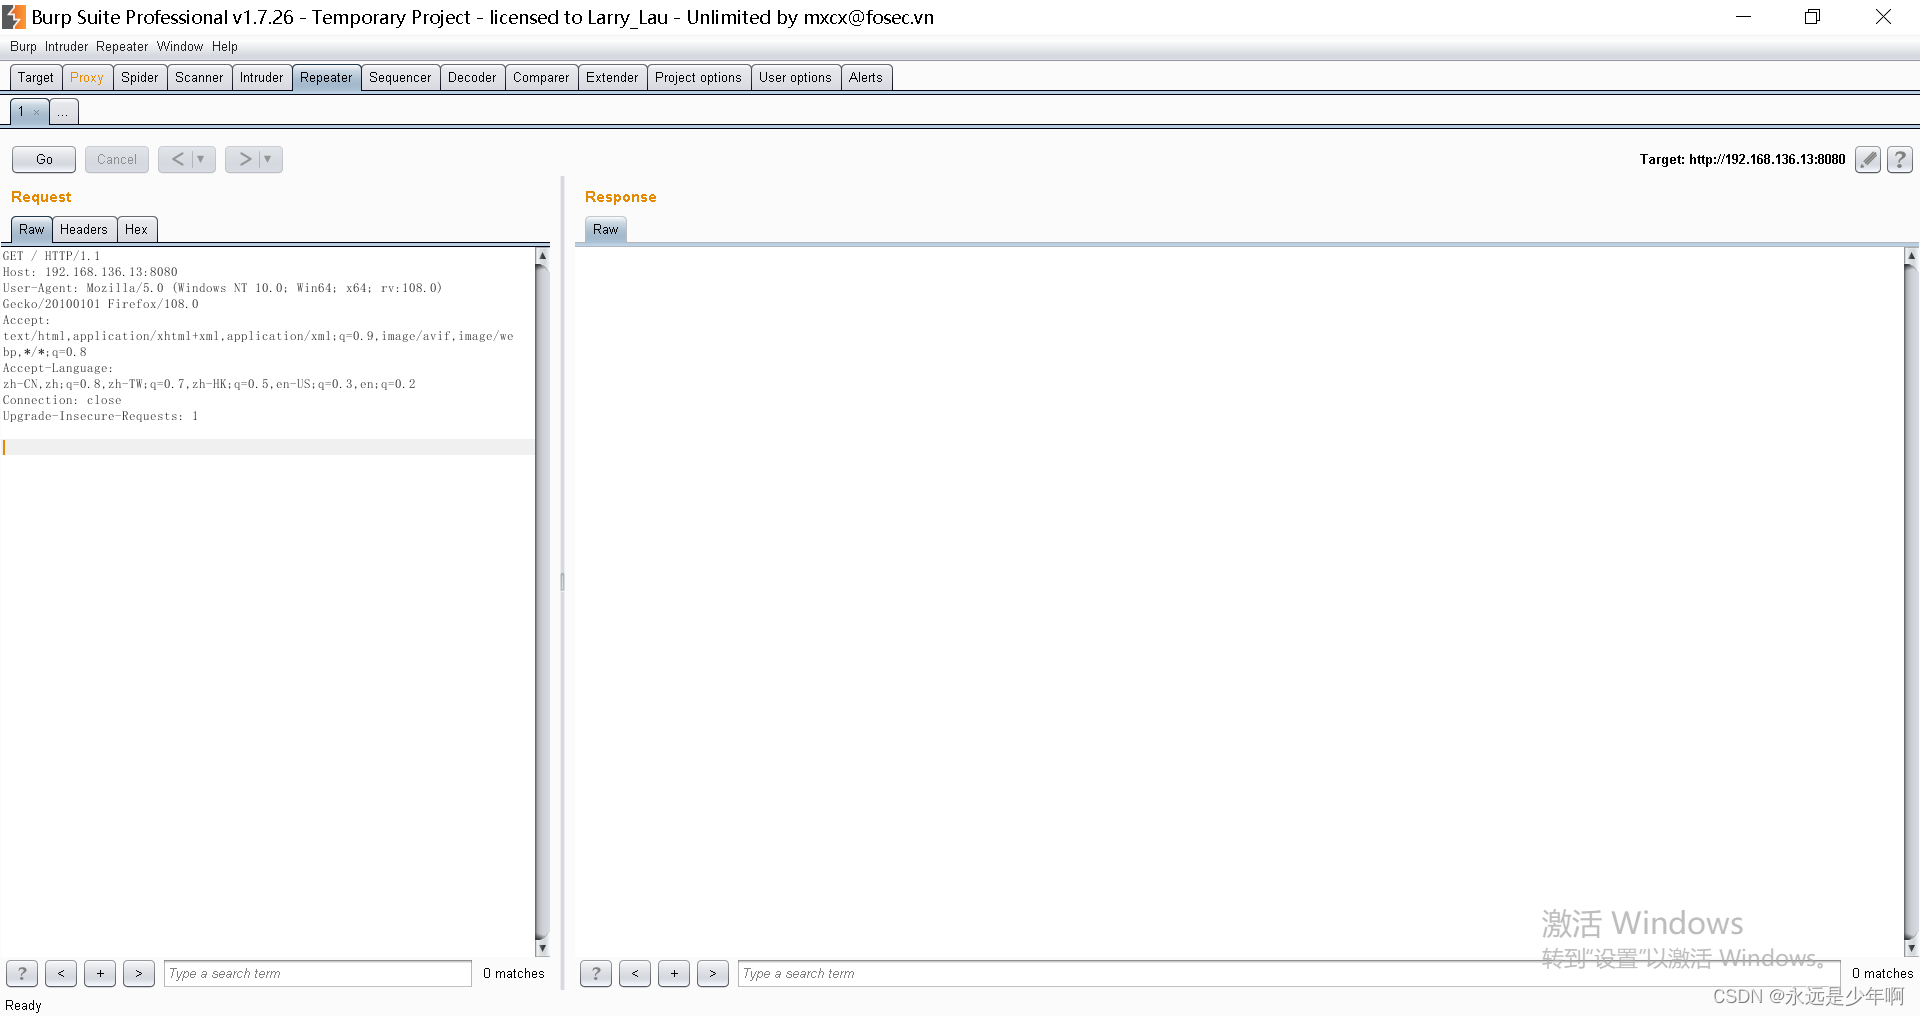Go to next match in request search
This screenshot has width=1920, height=1016.
139,973
